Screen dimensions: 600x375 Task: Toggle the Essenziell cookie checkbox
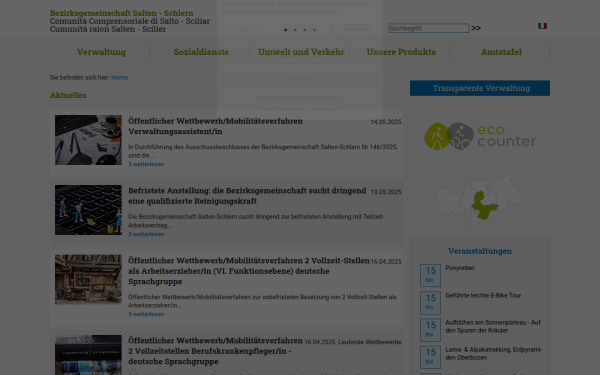228,29
